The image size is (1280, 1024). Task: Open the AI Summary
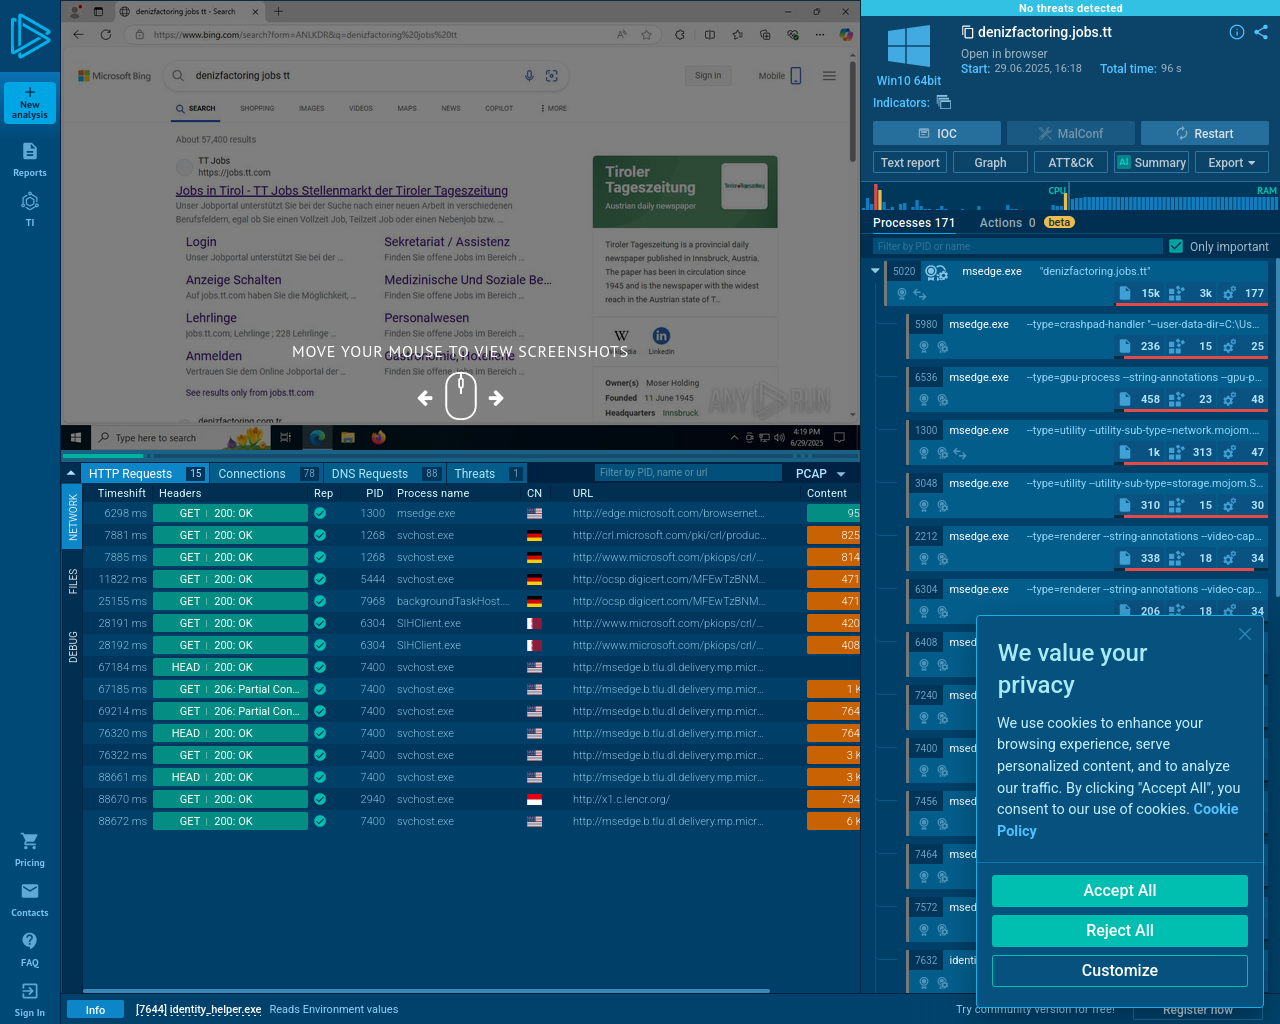(x=1152, y=162)
